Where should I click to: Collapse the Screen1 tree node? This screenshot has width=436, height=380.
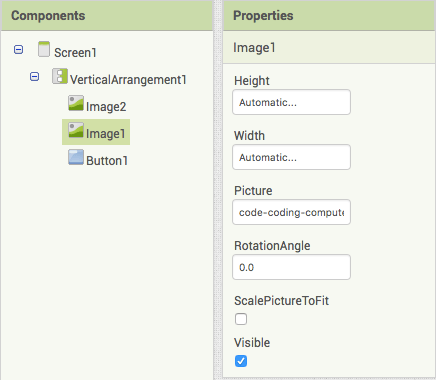click(19, 50)
